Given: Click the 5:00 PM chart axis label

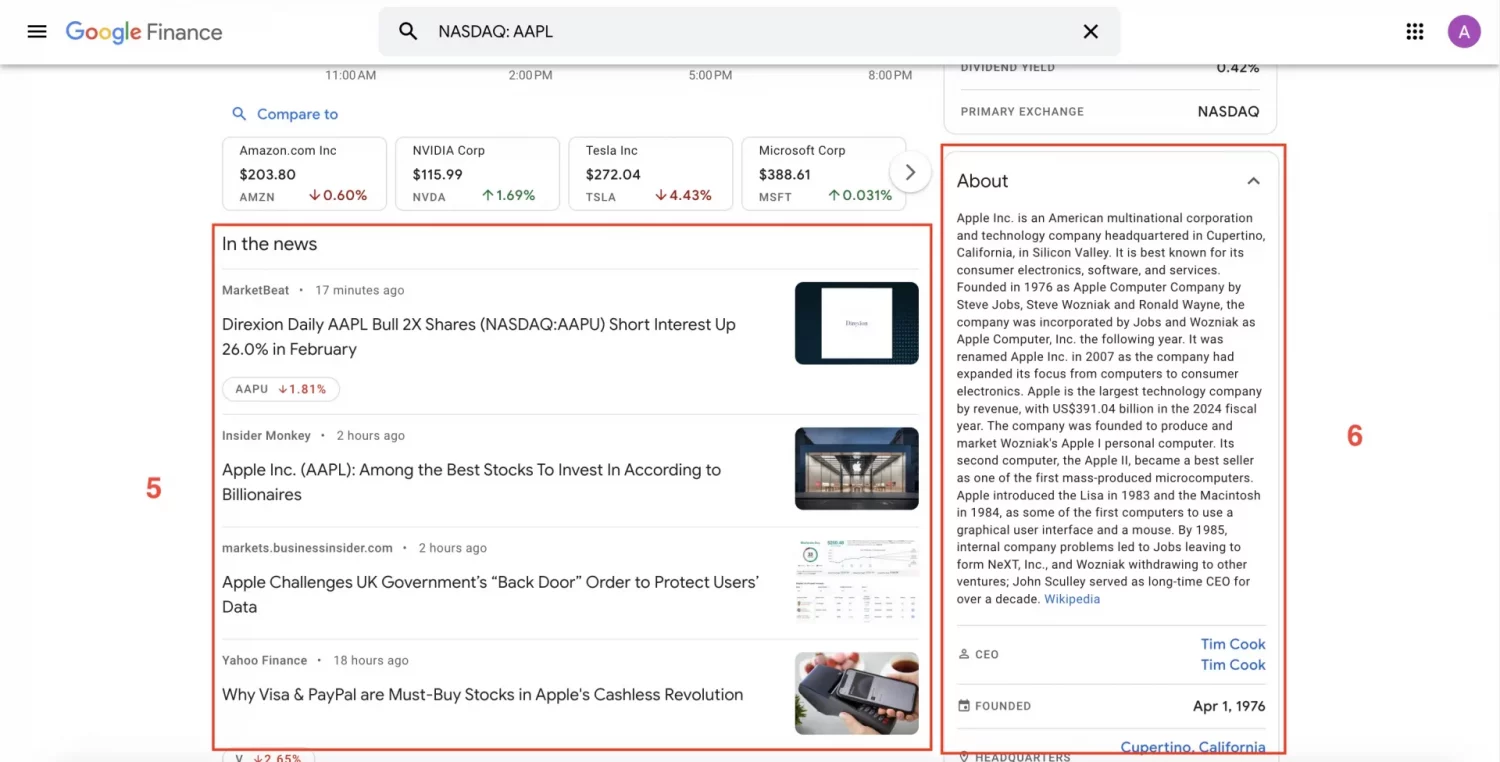Looking at the screenshot, I should click(x=710, y=75).
